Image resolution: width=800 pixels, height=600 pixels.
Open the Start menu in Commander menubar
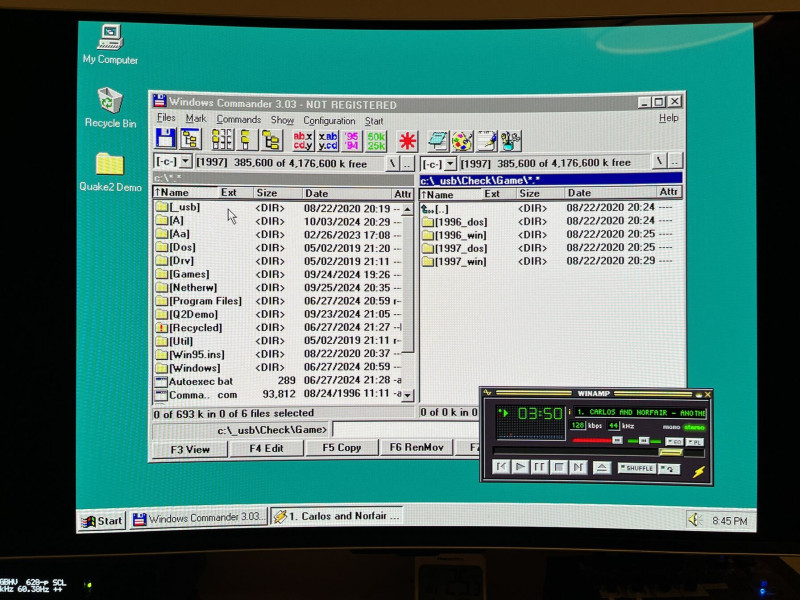coord(373,121)
